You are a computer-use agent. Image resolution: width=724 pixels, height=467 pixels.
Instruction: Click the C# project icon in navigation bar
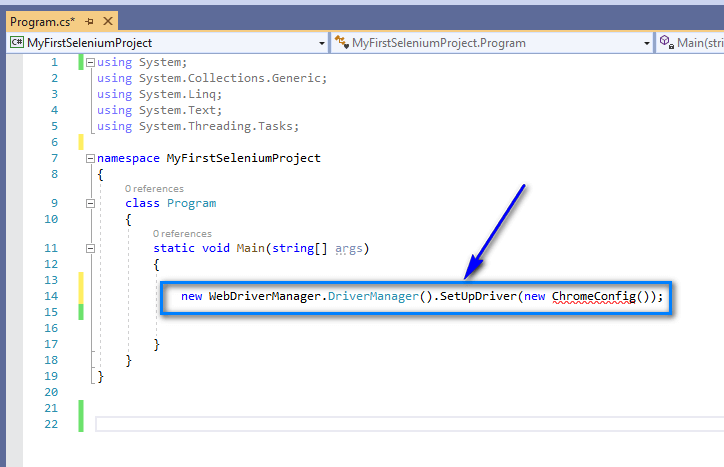pyautogui.click(x=17, y=42)
